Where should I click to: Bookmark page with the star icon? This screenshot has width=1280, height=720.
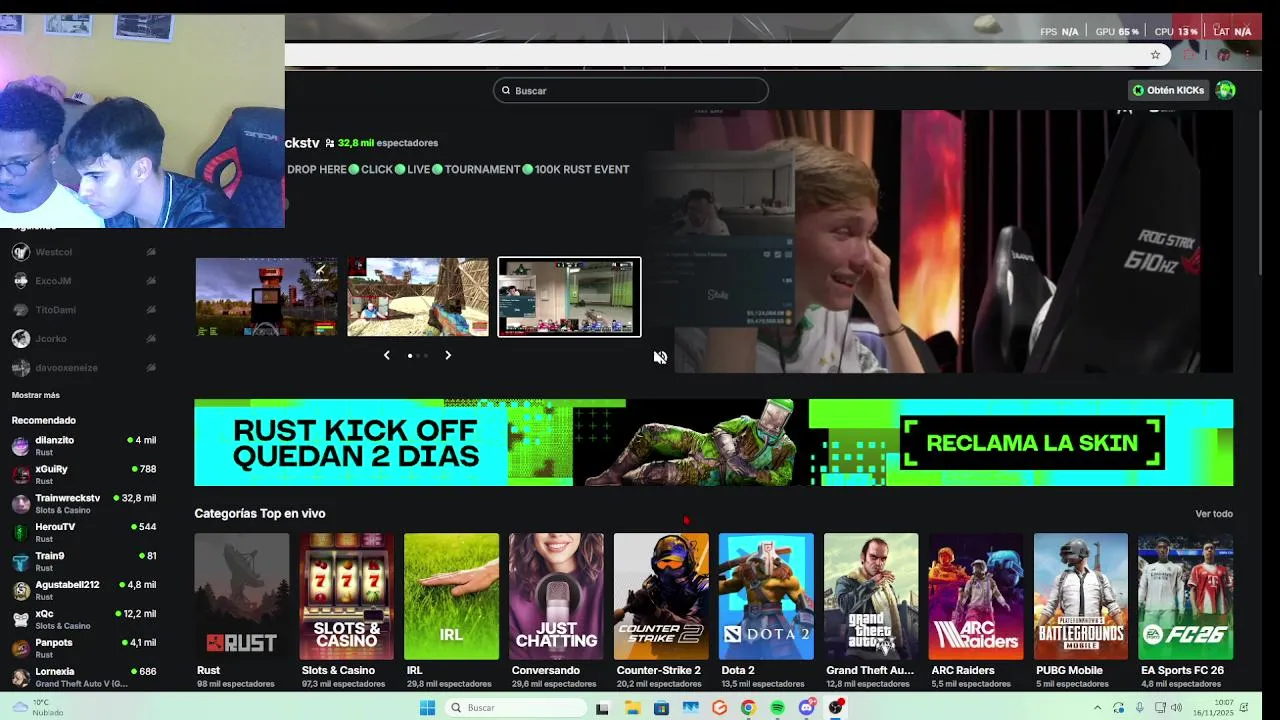(1155, 55)
